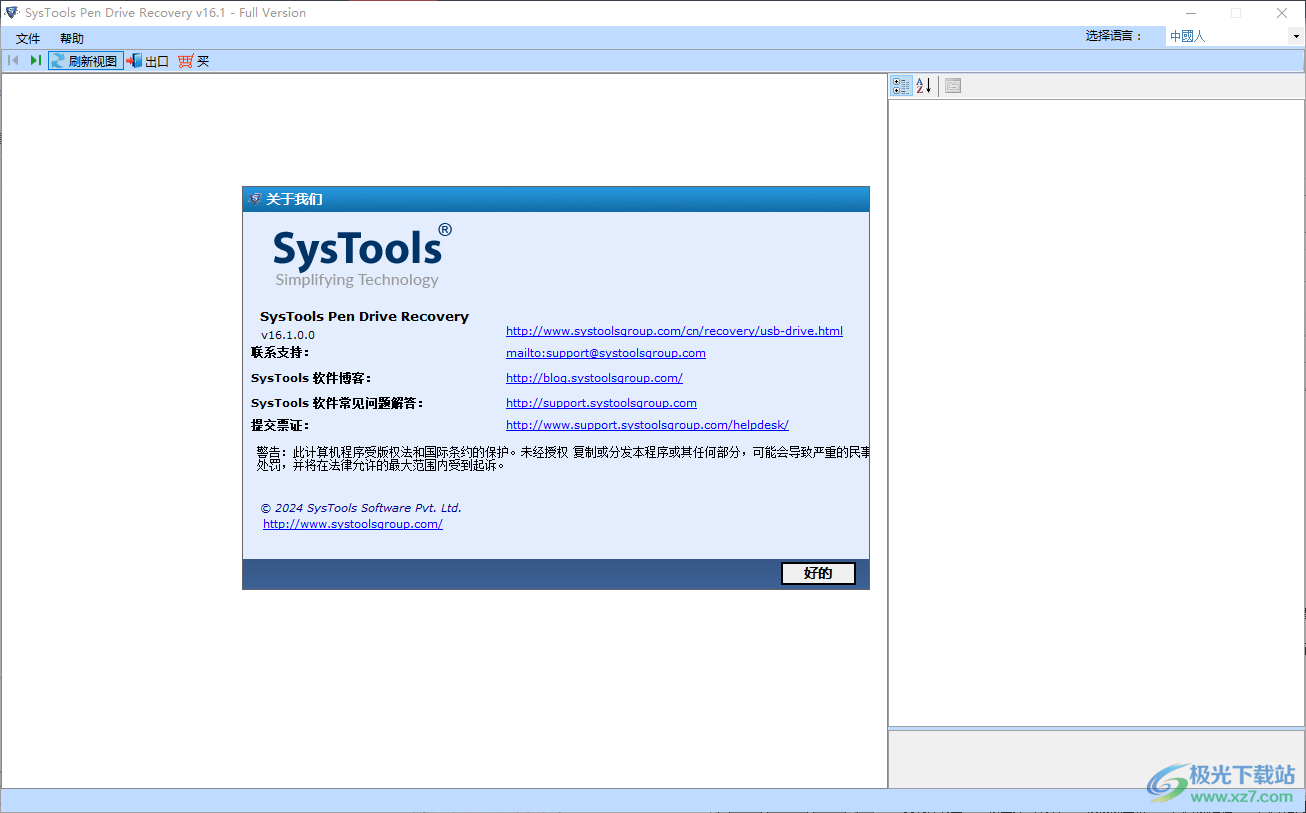This screenshot has width=1306, height=813.
Task: Click the SysTools shield icon on dialog titlebar
Action: tap(254, 199)
